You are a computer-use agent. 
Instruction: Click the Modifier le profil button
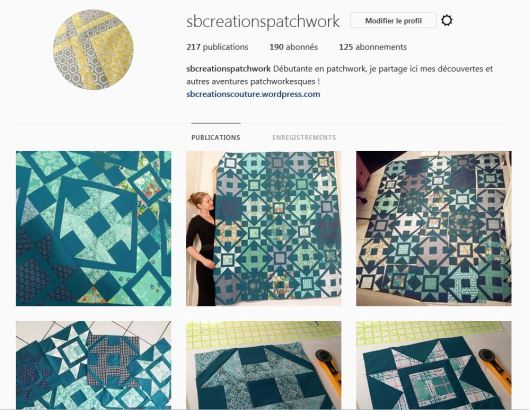393,21
